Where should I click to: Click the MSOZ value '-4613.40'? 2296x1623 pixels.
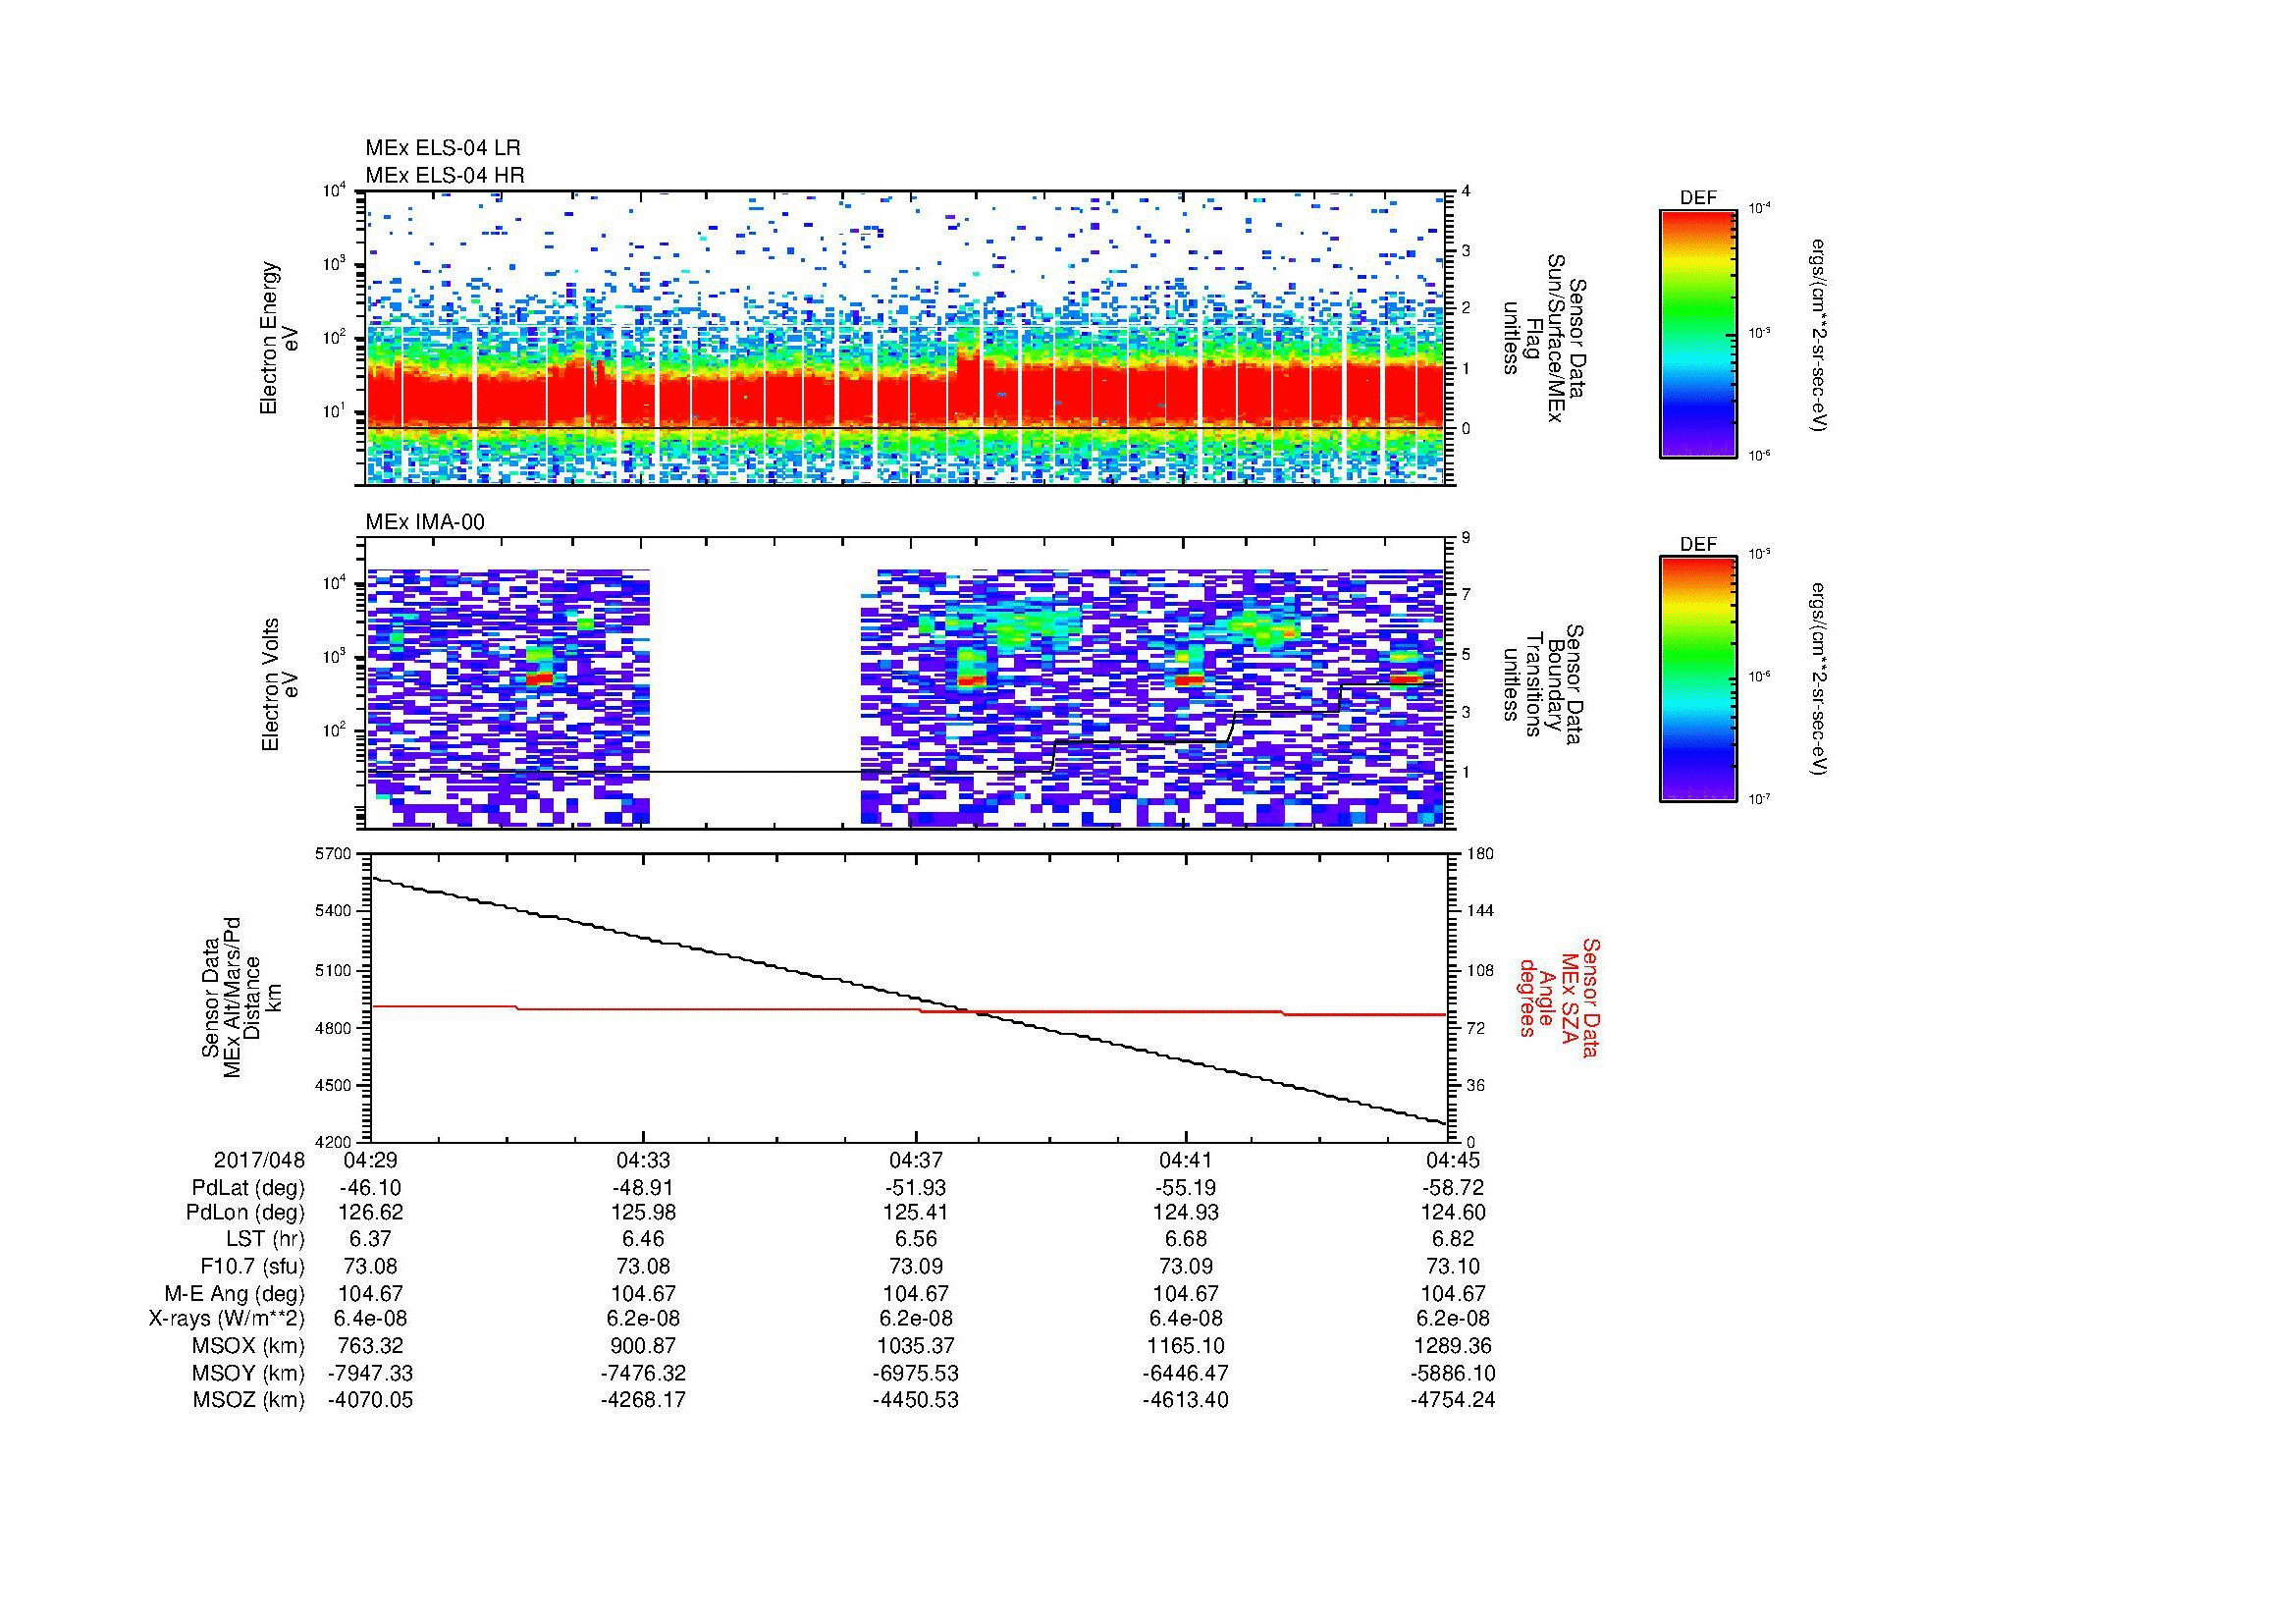(1186, 1400)
